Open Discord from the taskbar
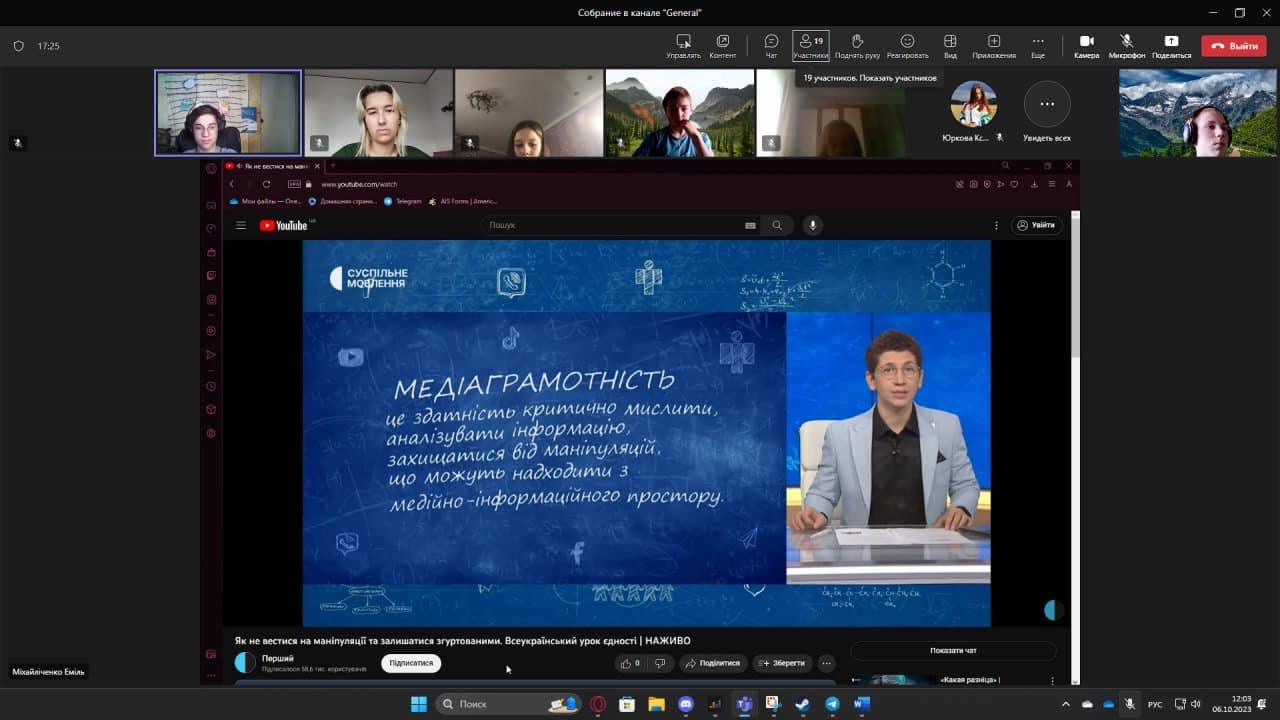The height and width of the screenshot is (720, 1280). coord(685,704)
